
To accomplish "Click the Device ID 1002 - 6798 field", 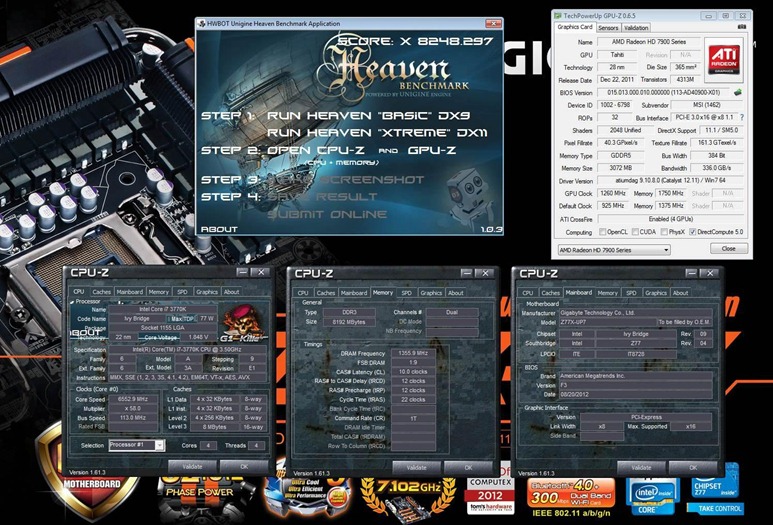I will click(x=615, y=105).
